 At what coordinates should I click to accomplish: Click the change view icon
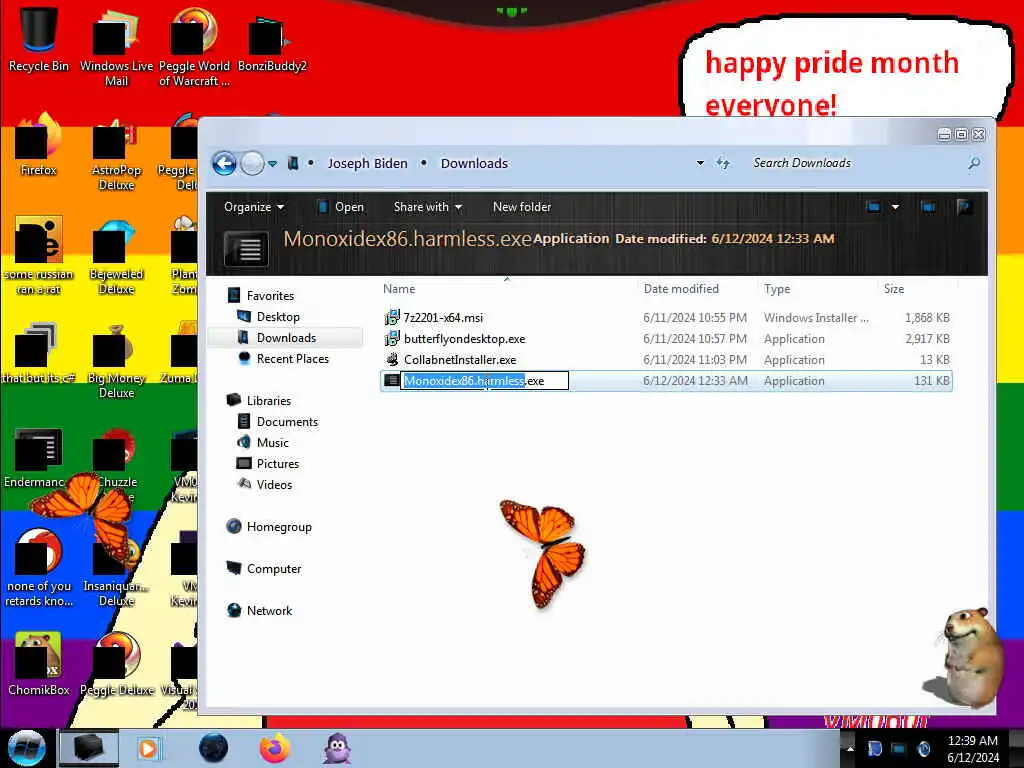(x=874, y=207)
